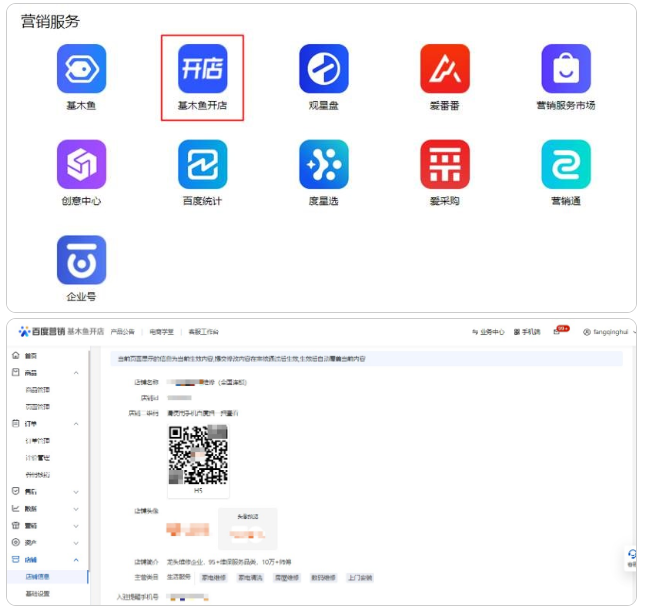Open the red 爱番番 app icon

(445, 69)
